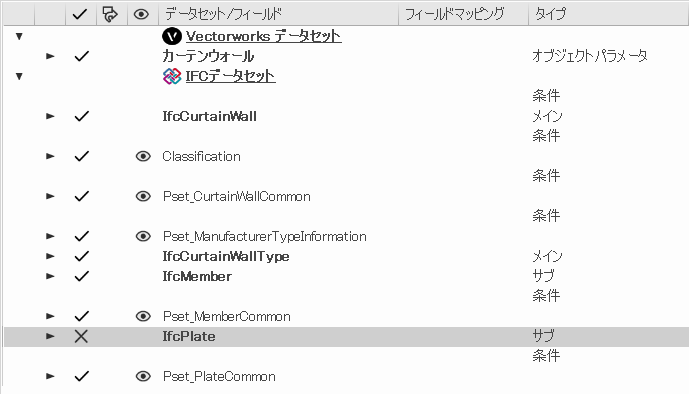Image resolution: width=689 pixels, height=394 pixels.
Task: Click the eye column header icon
Action: (x=141, y=14)
